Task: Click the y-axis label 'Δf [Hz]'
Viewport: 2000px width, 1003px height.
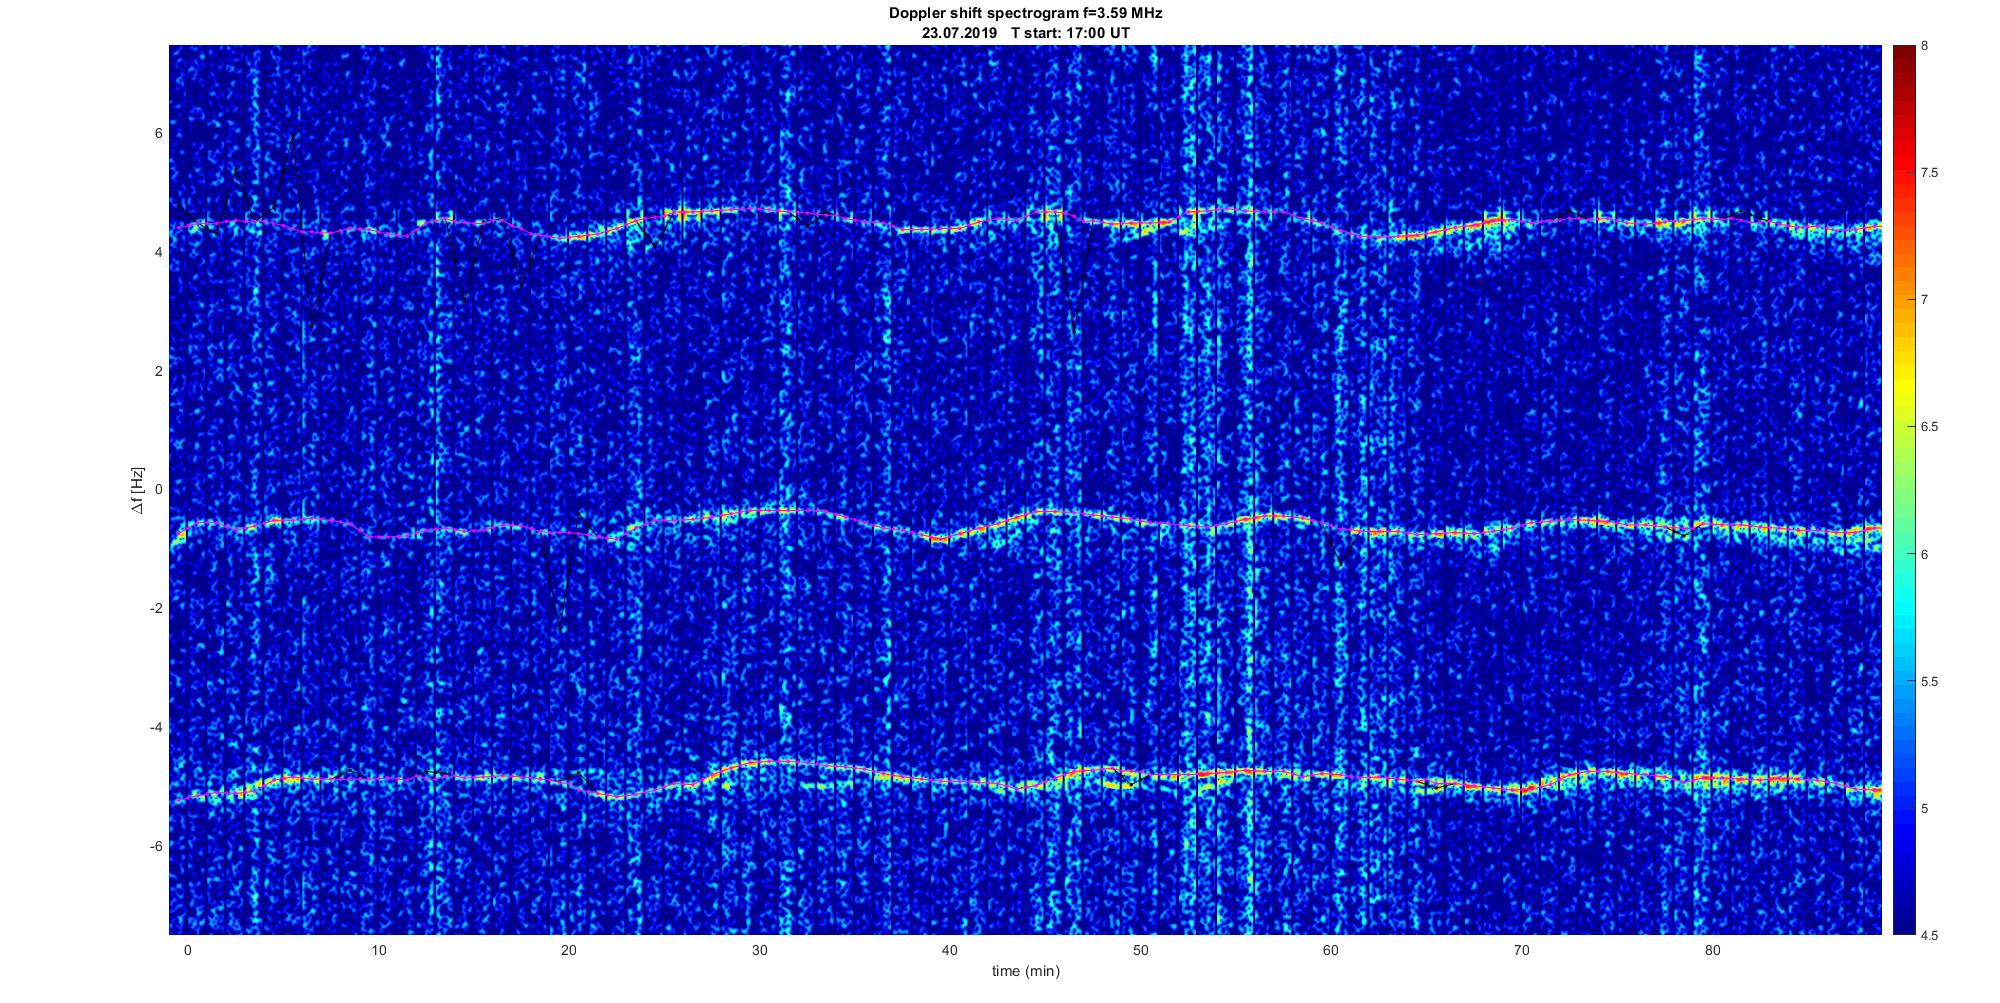Action: point(137,490)
